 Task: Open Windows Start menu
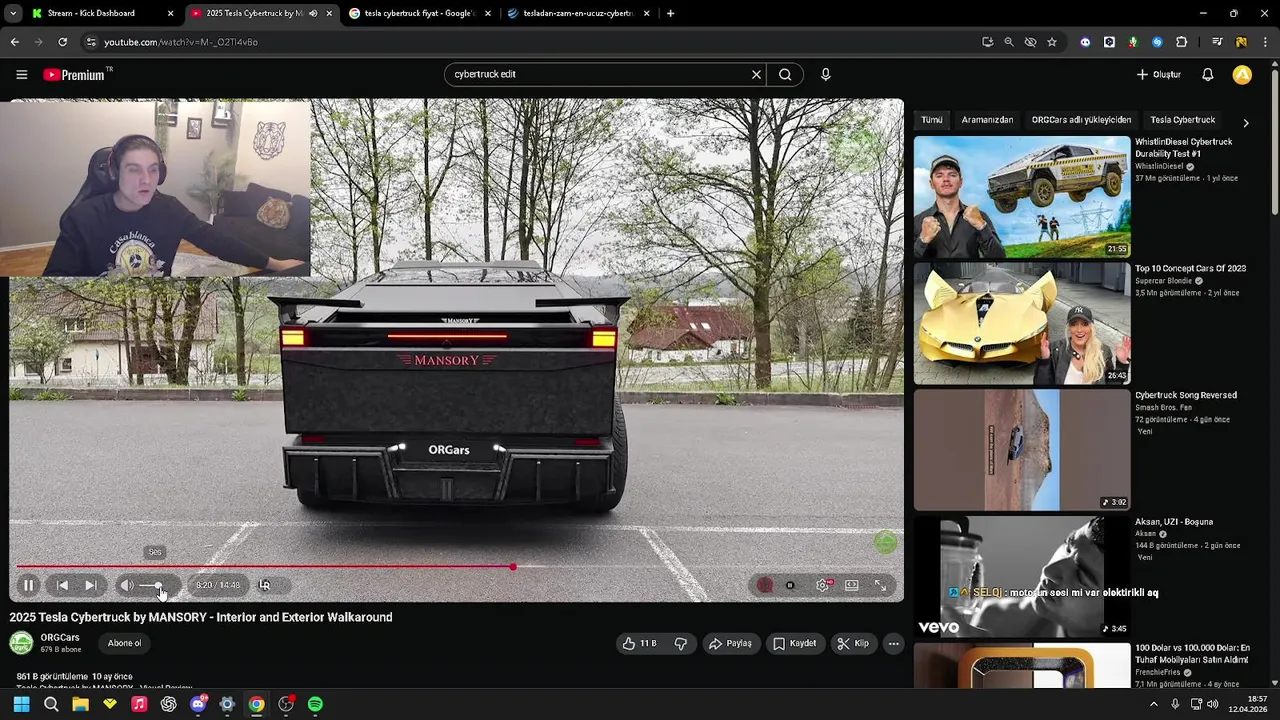pos(21,704)
